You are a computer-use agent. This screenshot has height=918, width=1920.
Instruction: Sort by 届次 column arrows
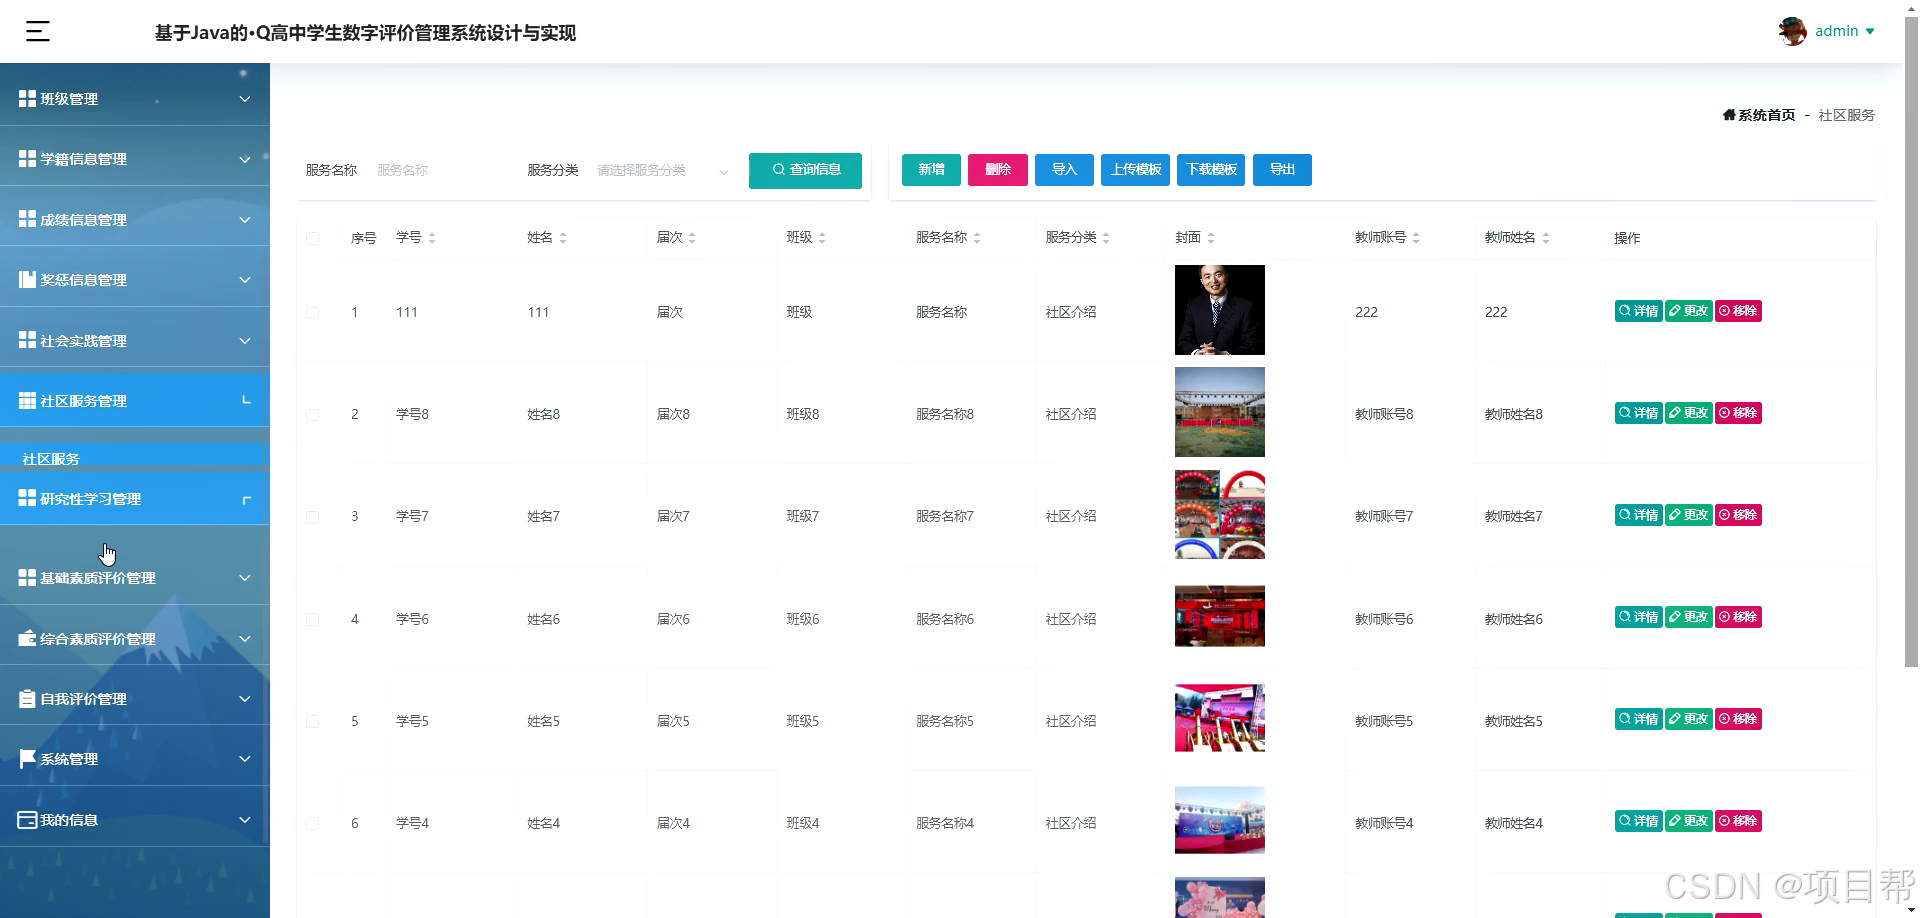point(692,238)
